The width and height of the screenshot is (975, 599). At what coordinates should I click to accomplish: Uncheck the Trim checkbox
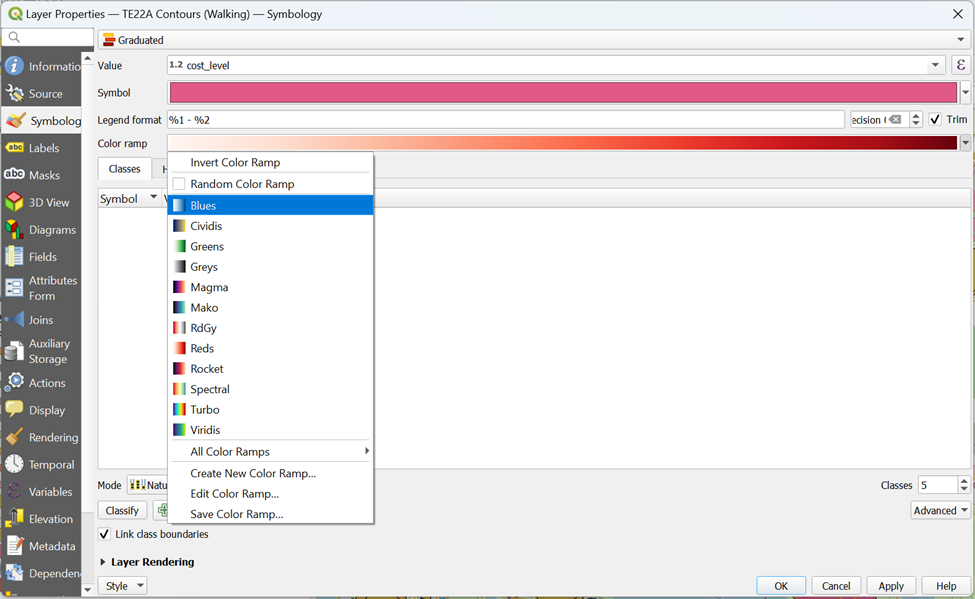(935, 120)
